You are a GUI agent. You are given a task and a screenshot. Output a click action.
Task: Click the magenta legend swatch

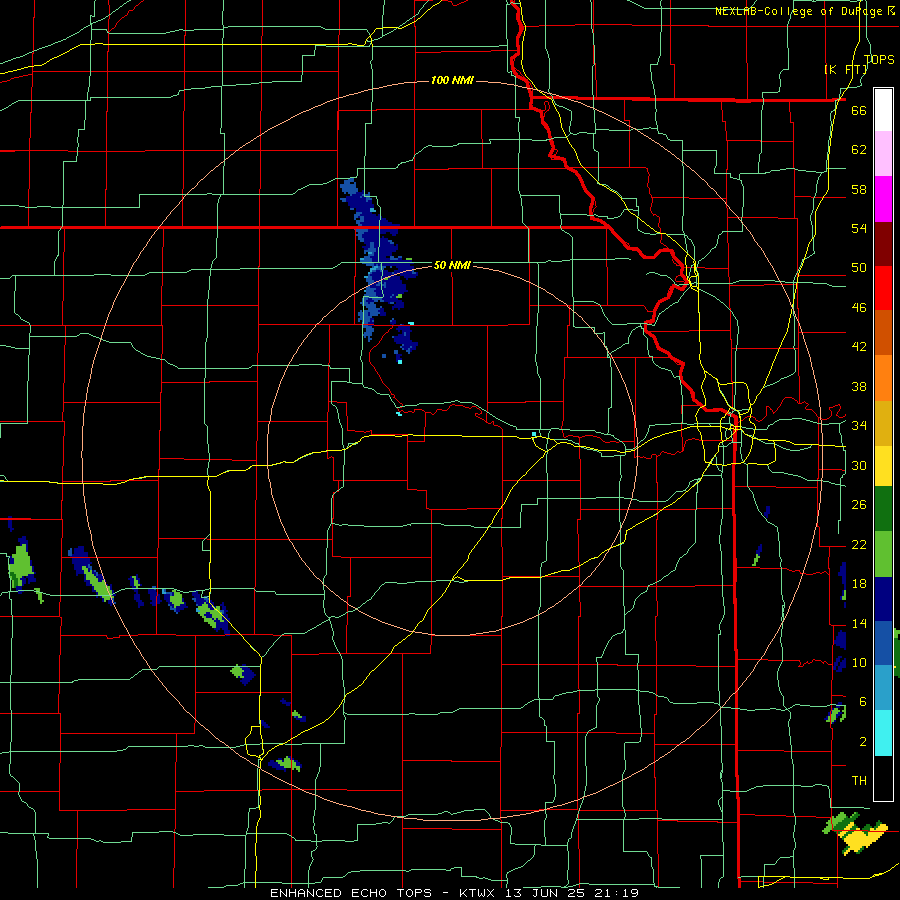point(883,199)
